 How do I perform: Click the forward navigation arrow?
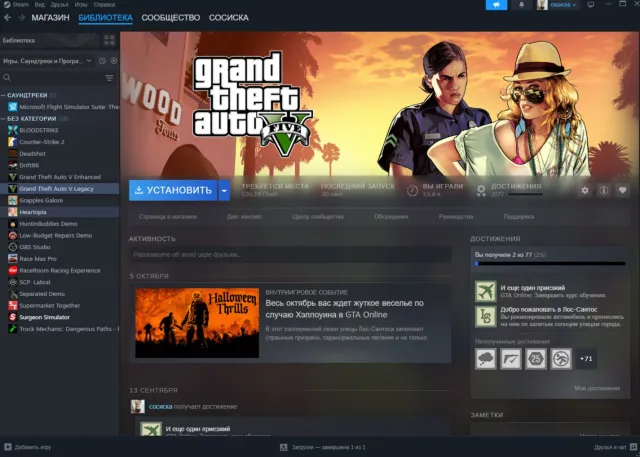pyautogui.click(x=22, y=18)
